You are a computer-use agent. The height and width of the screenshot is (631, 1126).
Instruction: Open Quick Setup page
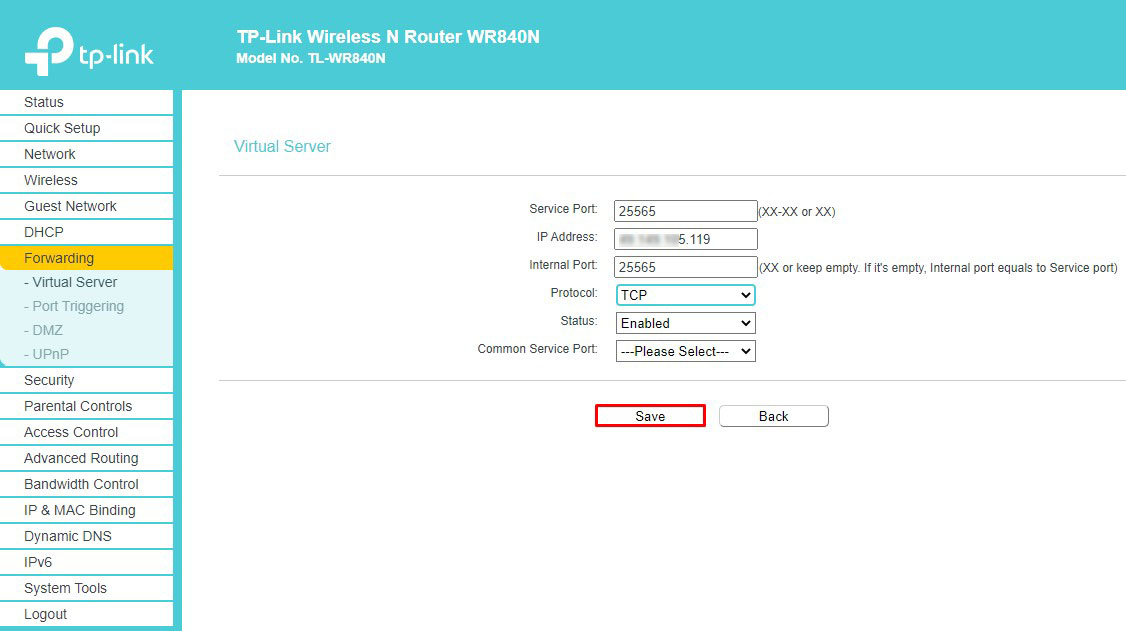(x=86, y=128)
